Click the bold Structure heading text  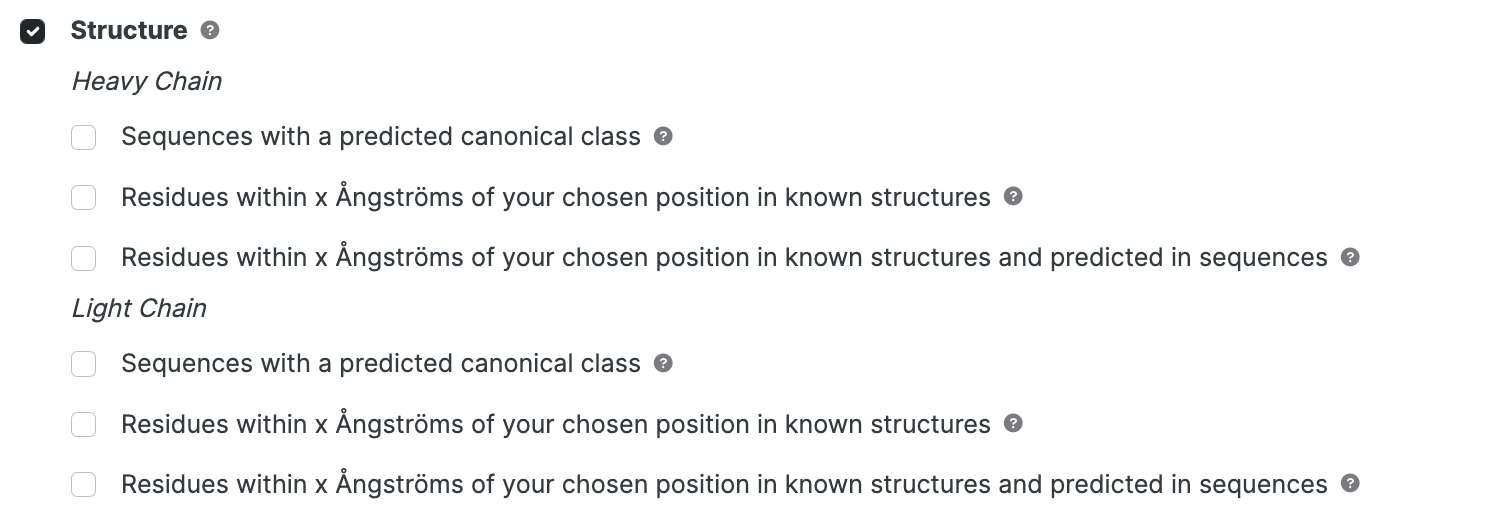[129, 30]
